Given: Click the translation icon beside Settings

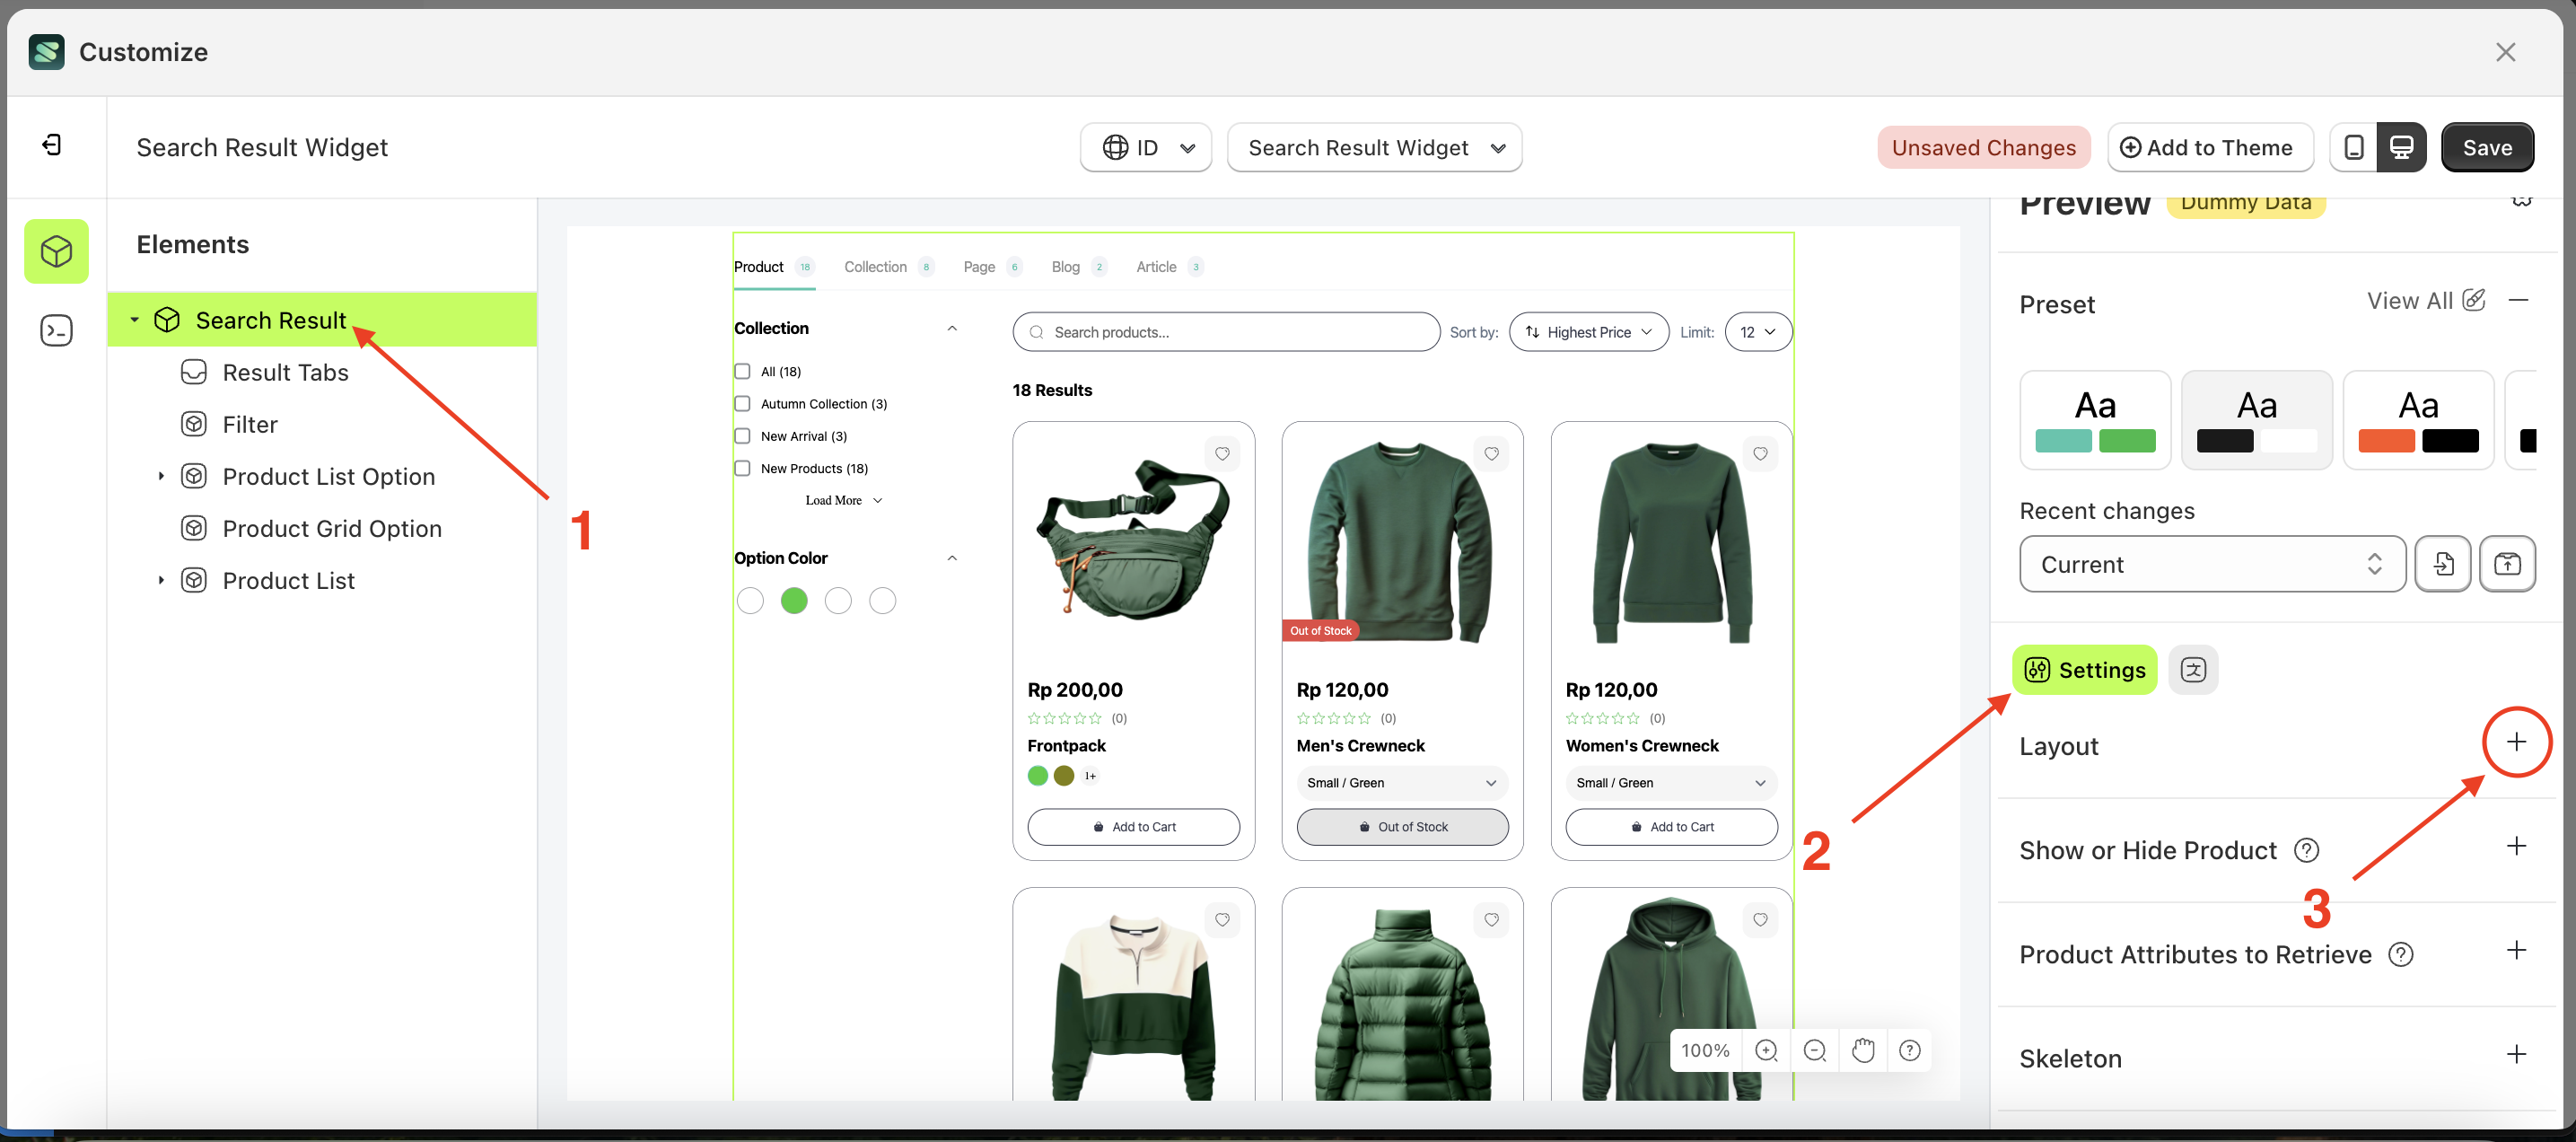Looking at the screenshot, I should point(2192,669).
